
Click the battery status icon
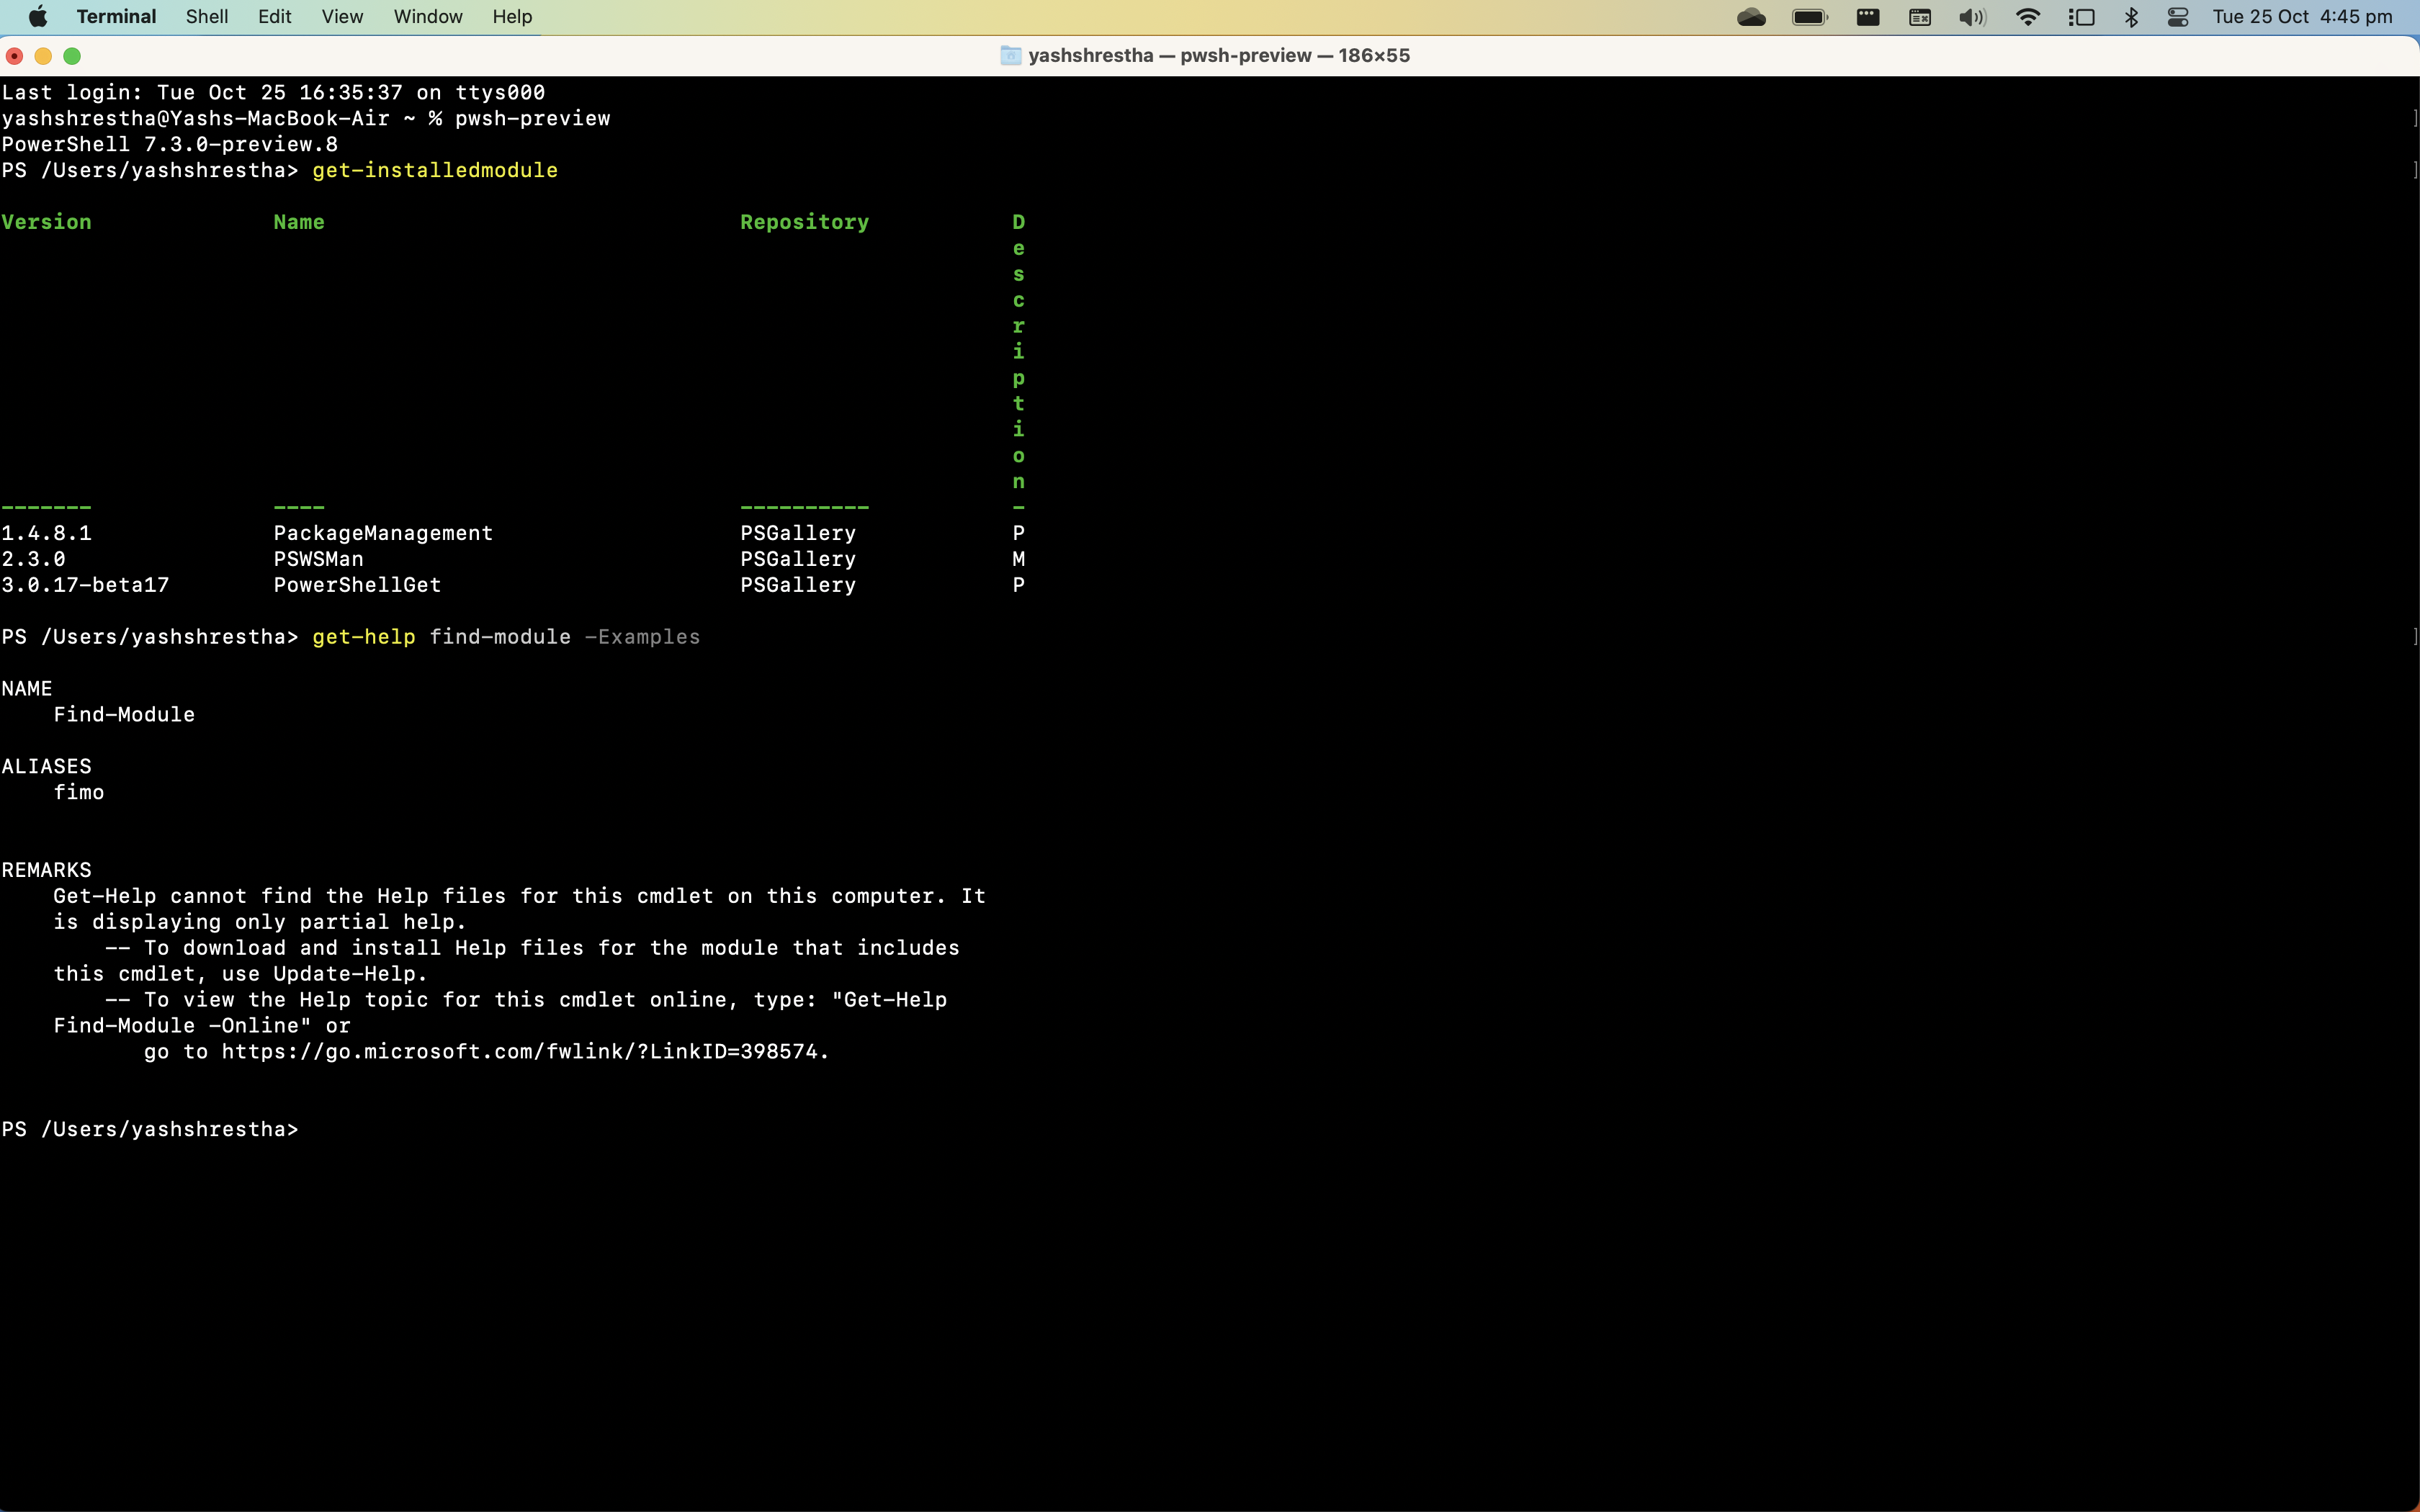[x=1809, y=17]
